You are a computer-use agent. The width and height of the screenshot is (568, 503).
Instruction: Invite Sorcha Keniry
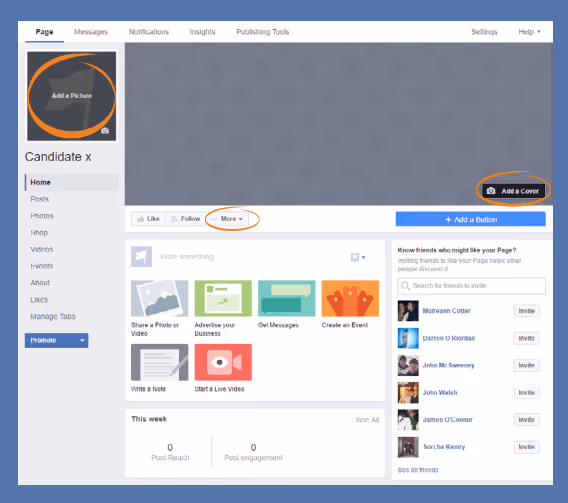526,447
